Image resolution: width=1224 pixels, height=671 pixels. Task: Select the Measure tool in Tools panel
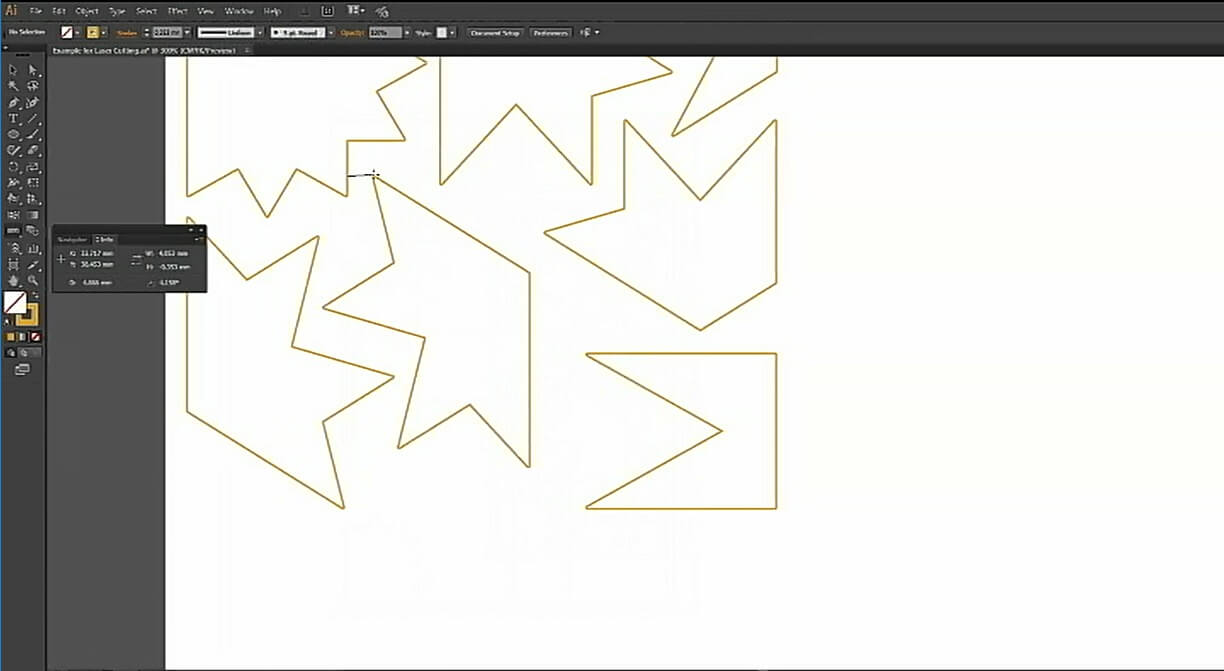14,230
